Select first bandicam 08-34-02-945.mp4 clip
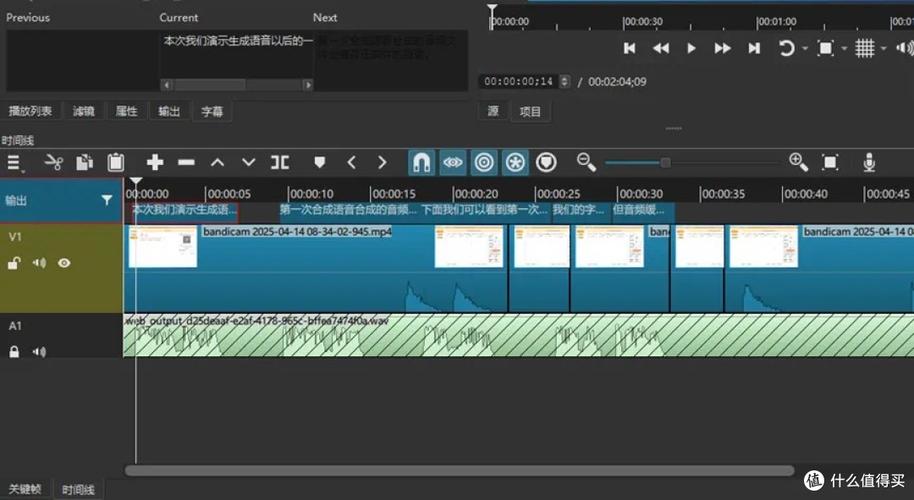The width and height of the screenshot is (914, 500). [x=316, y=268]
